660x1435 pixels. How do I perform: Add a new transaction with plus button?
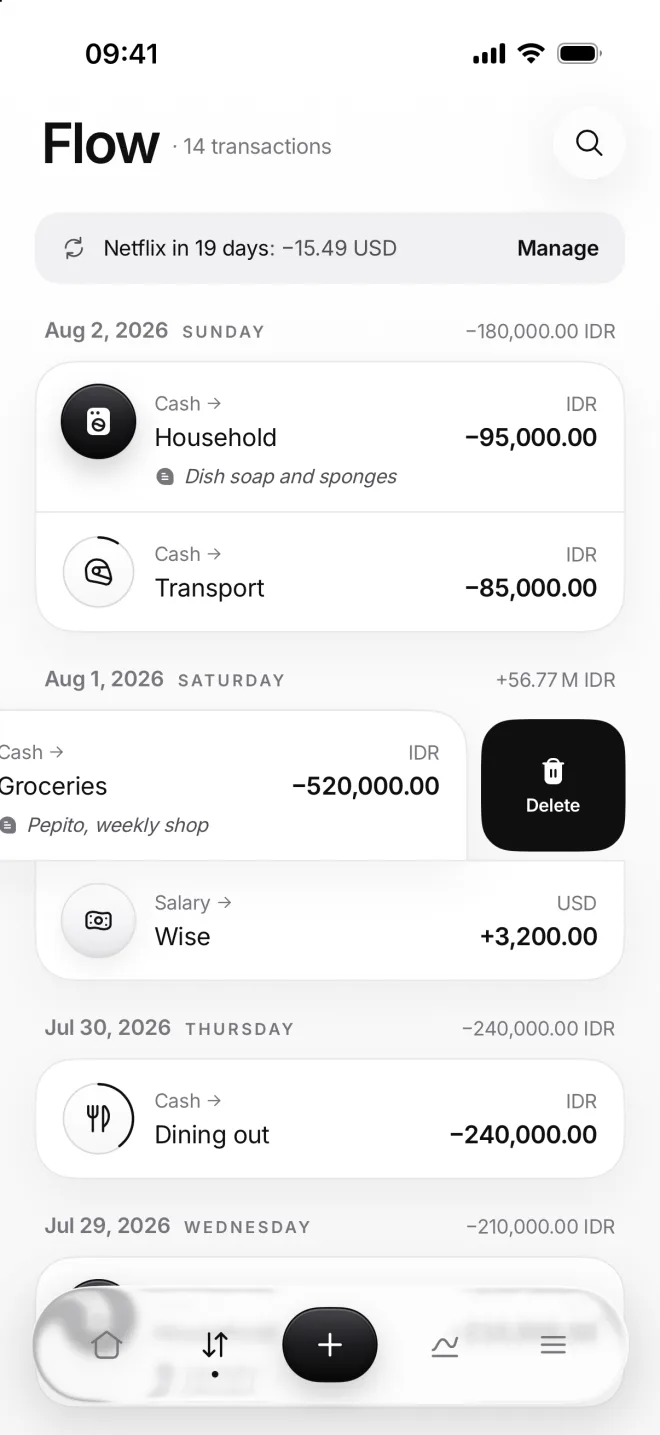click(330, 1345)
